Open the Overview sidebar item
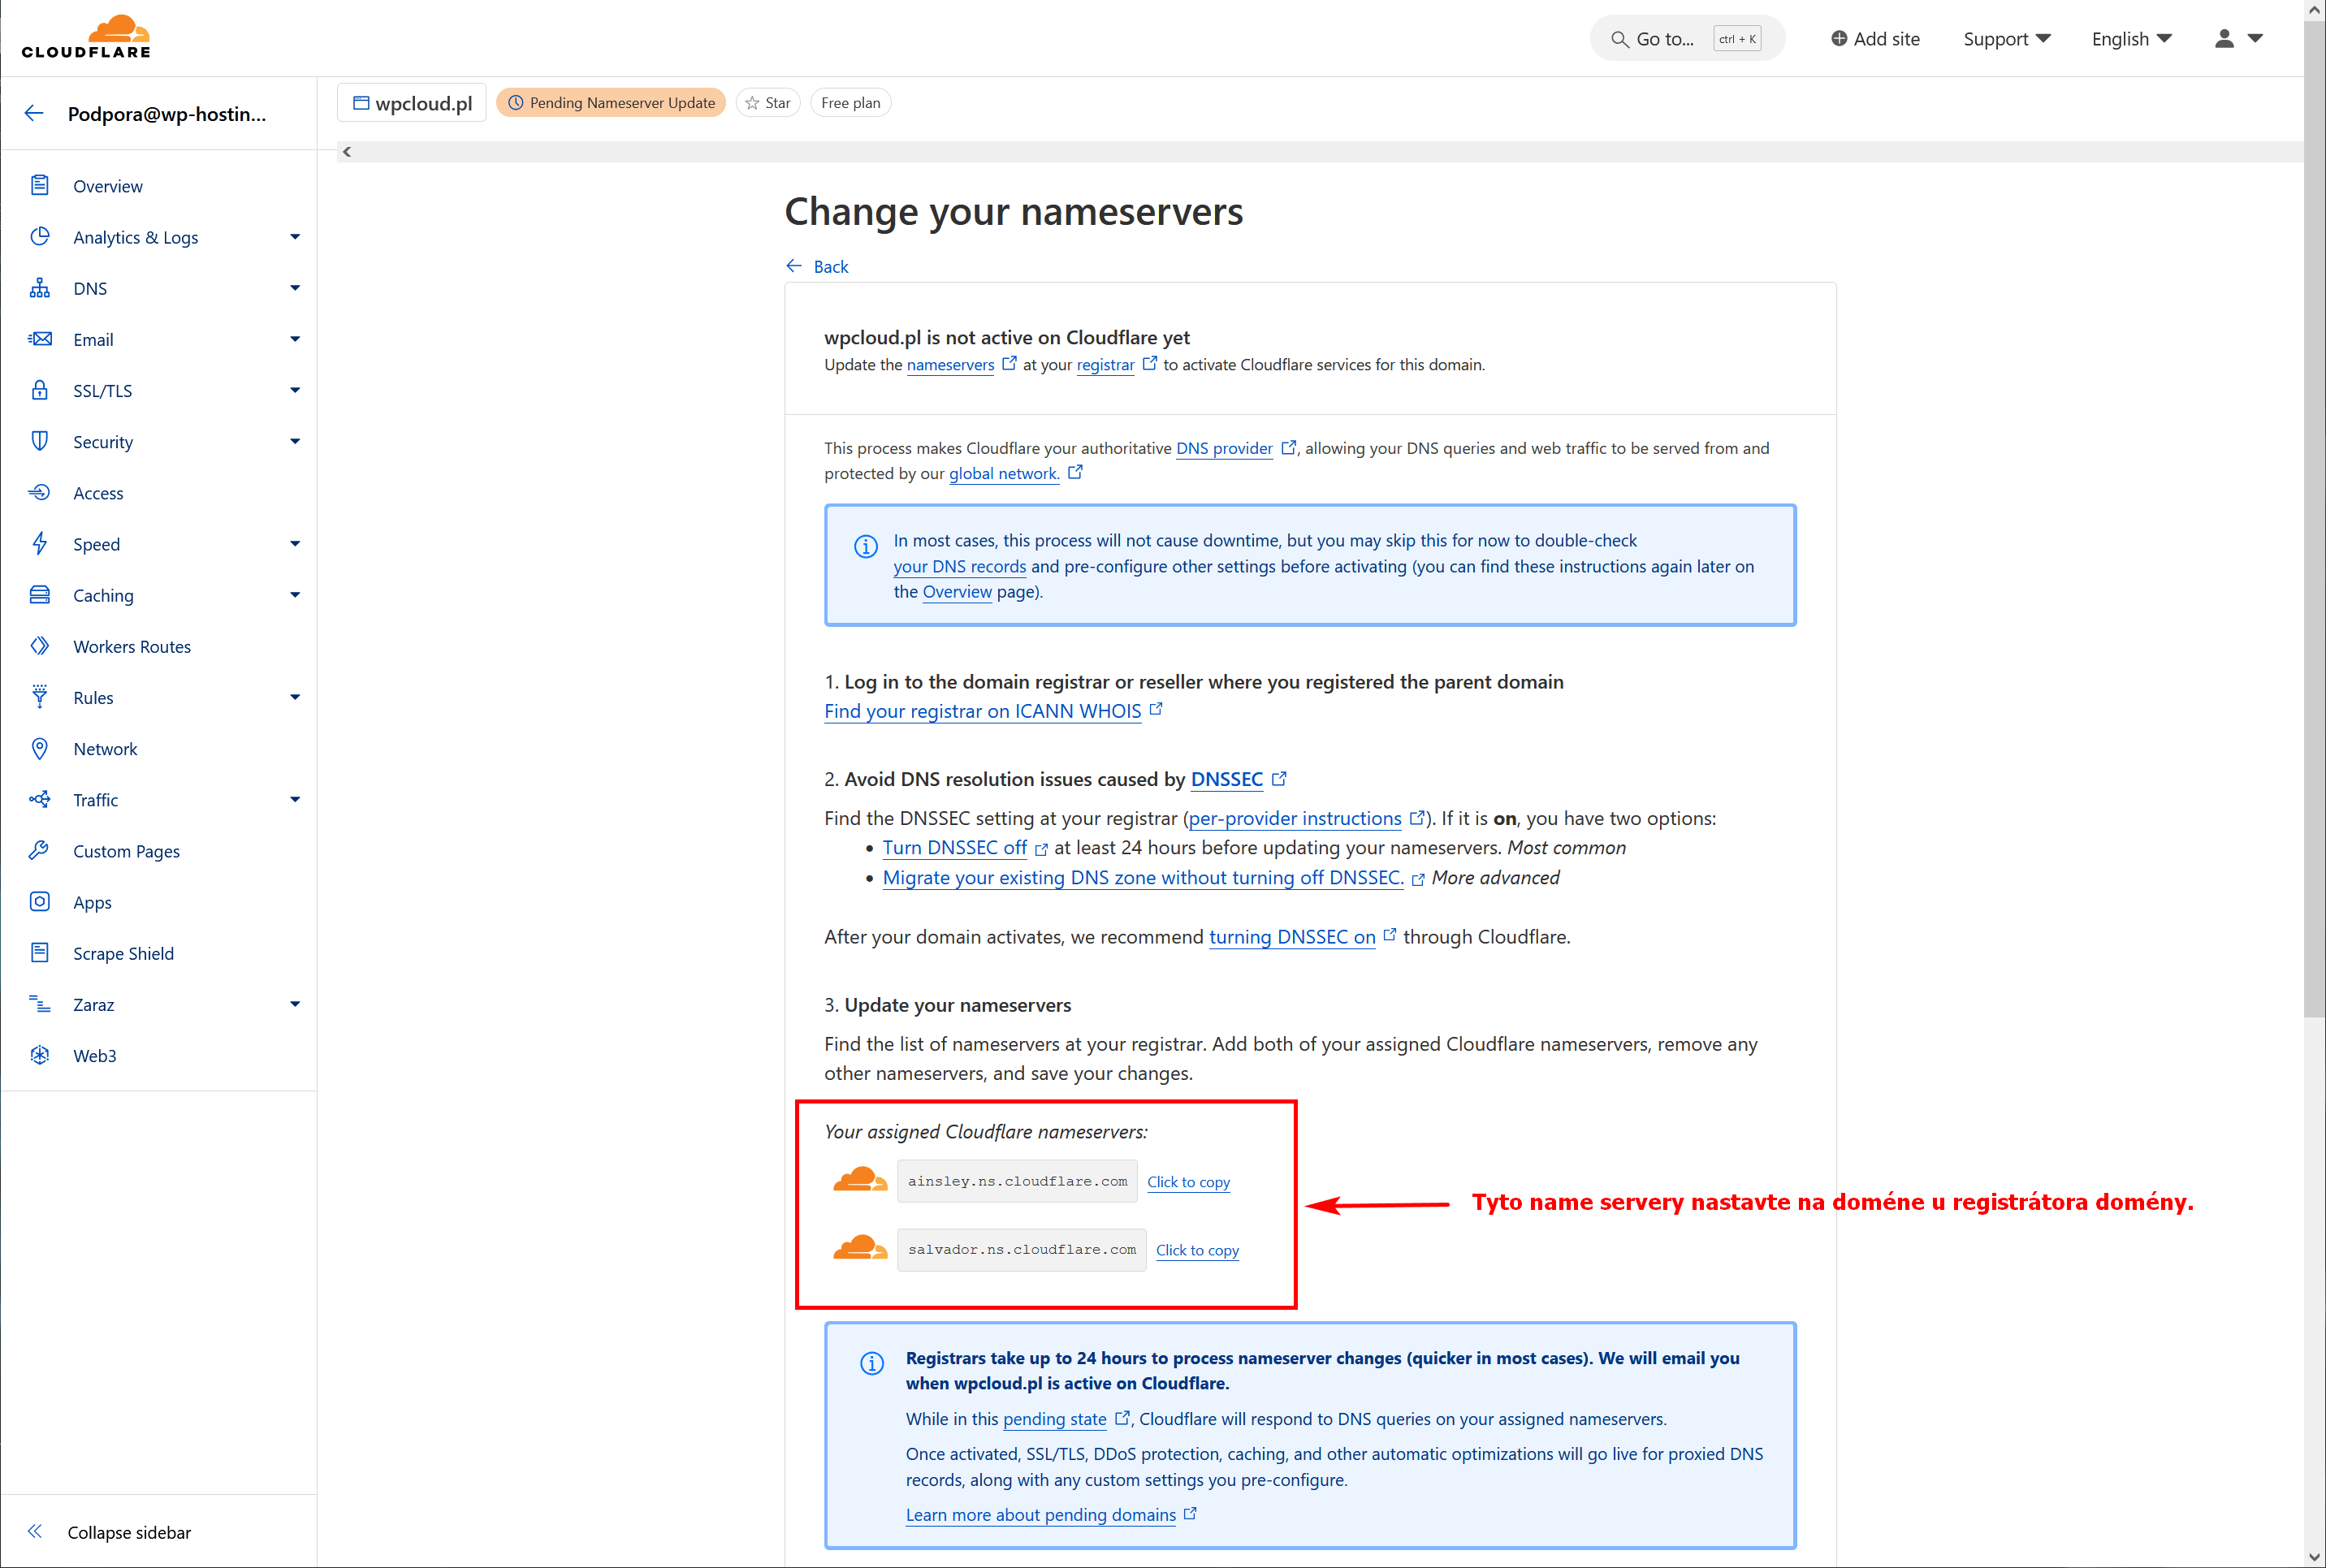2326x1568 pixels. click(x=108, y=186)
